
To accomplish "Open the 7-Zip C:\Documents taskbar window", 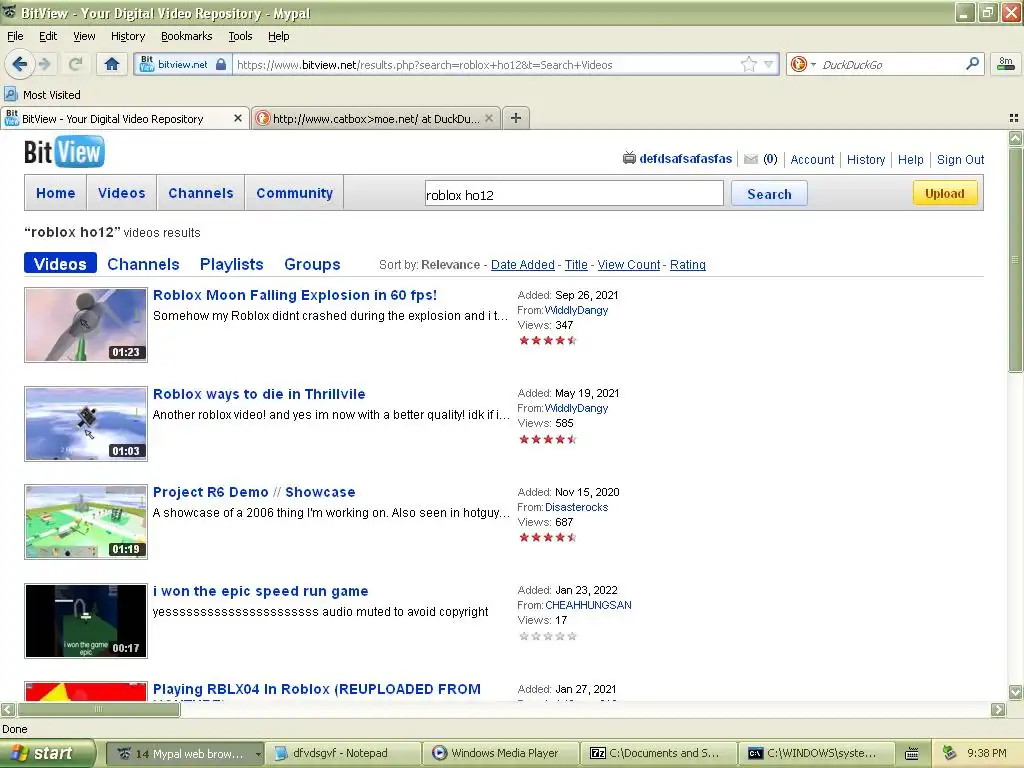I will [x=658, y=753].
